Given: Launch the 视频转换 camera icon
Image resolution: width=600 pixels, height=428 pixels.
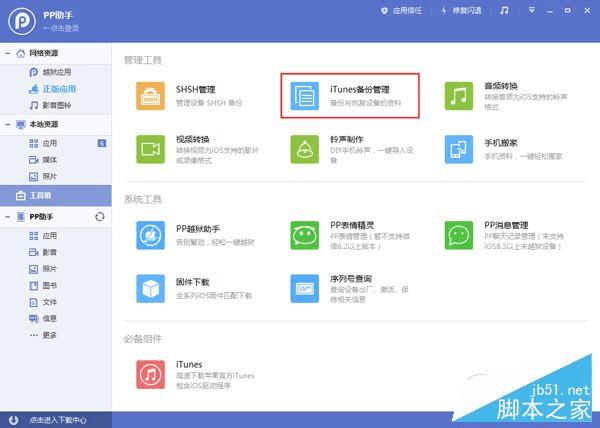Looking at the screenshot, I should point(150,149).
